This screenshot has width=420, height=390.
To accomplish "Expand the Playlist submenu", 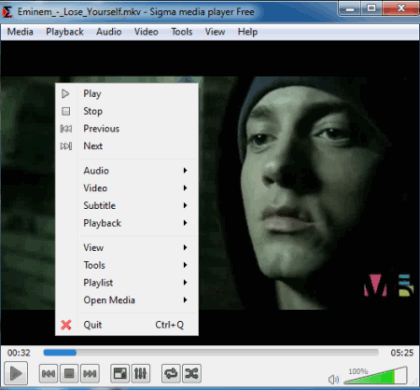I will coord(127,283).
